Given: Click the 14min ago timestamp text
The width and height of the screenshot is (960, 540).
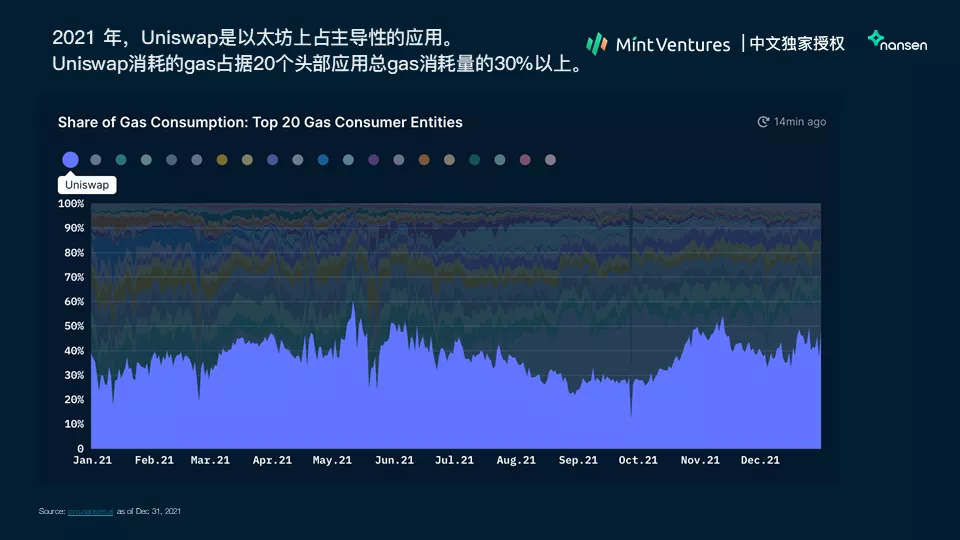Looking at the screenshot, I should 800,122.
